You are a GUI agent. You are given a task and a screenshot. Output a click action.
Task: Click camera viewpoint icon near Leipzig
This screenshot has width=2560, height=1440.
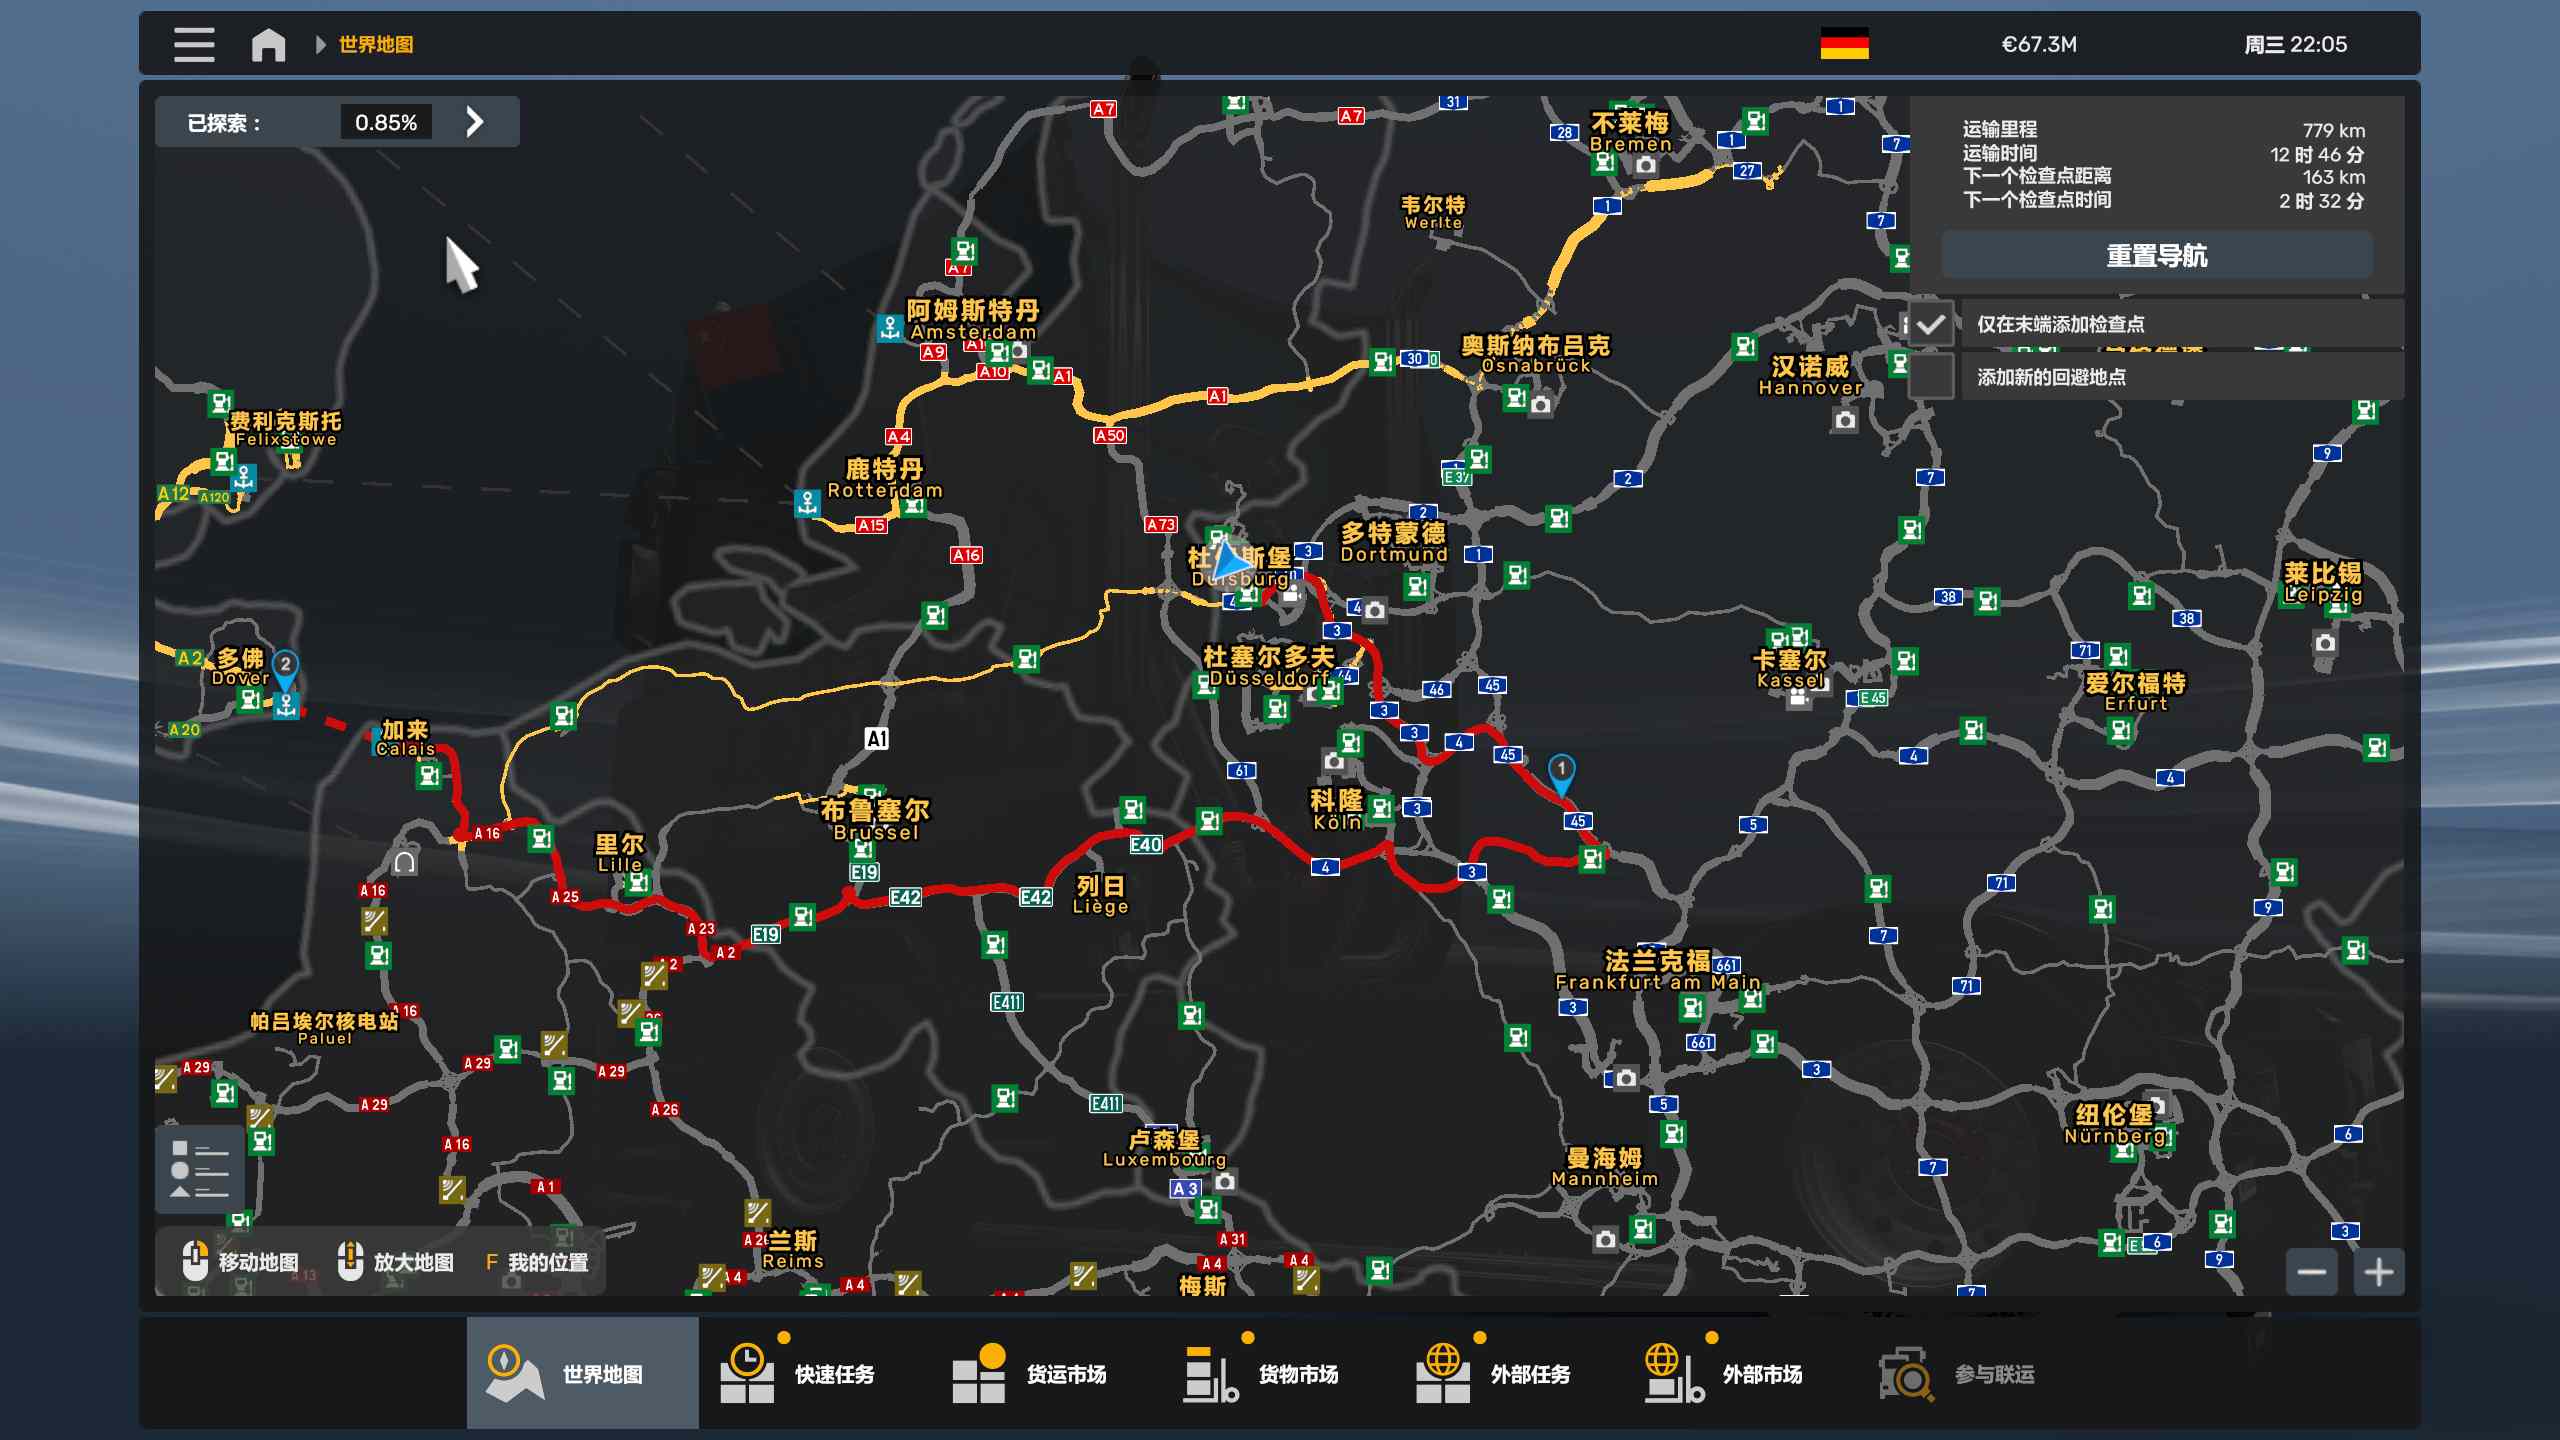(x=2325, y=643)
